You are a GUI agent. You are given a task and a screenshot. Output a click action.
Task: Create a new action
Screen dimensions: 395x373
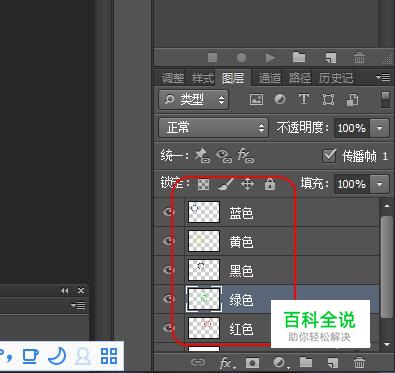pos(331,58)
